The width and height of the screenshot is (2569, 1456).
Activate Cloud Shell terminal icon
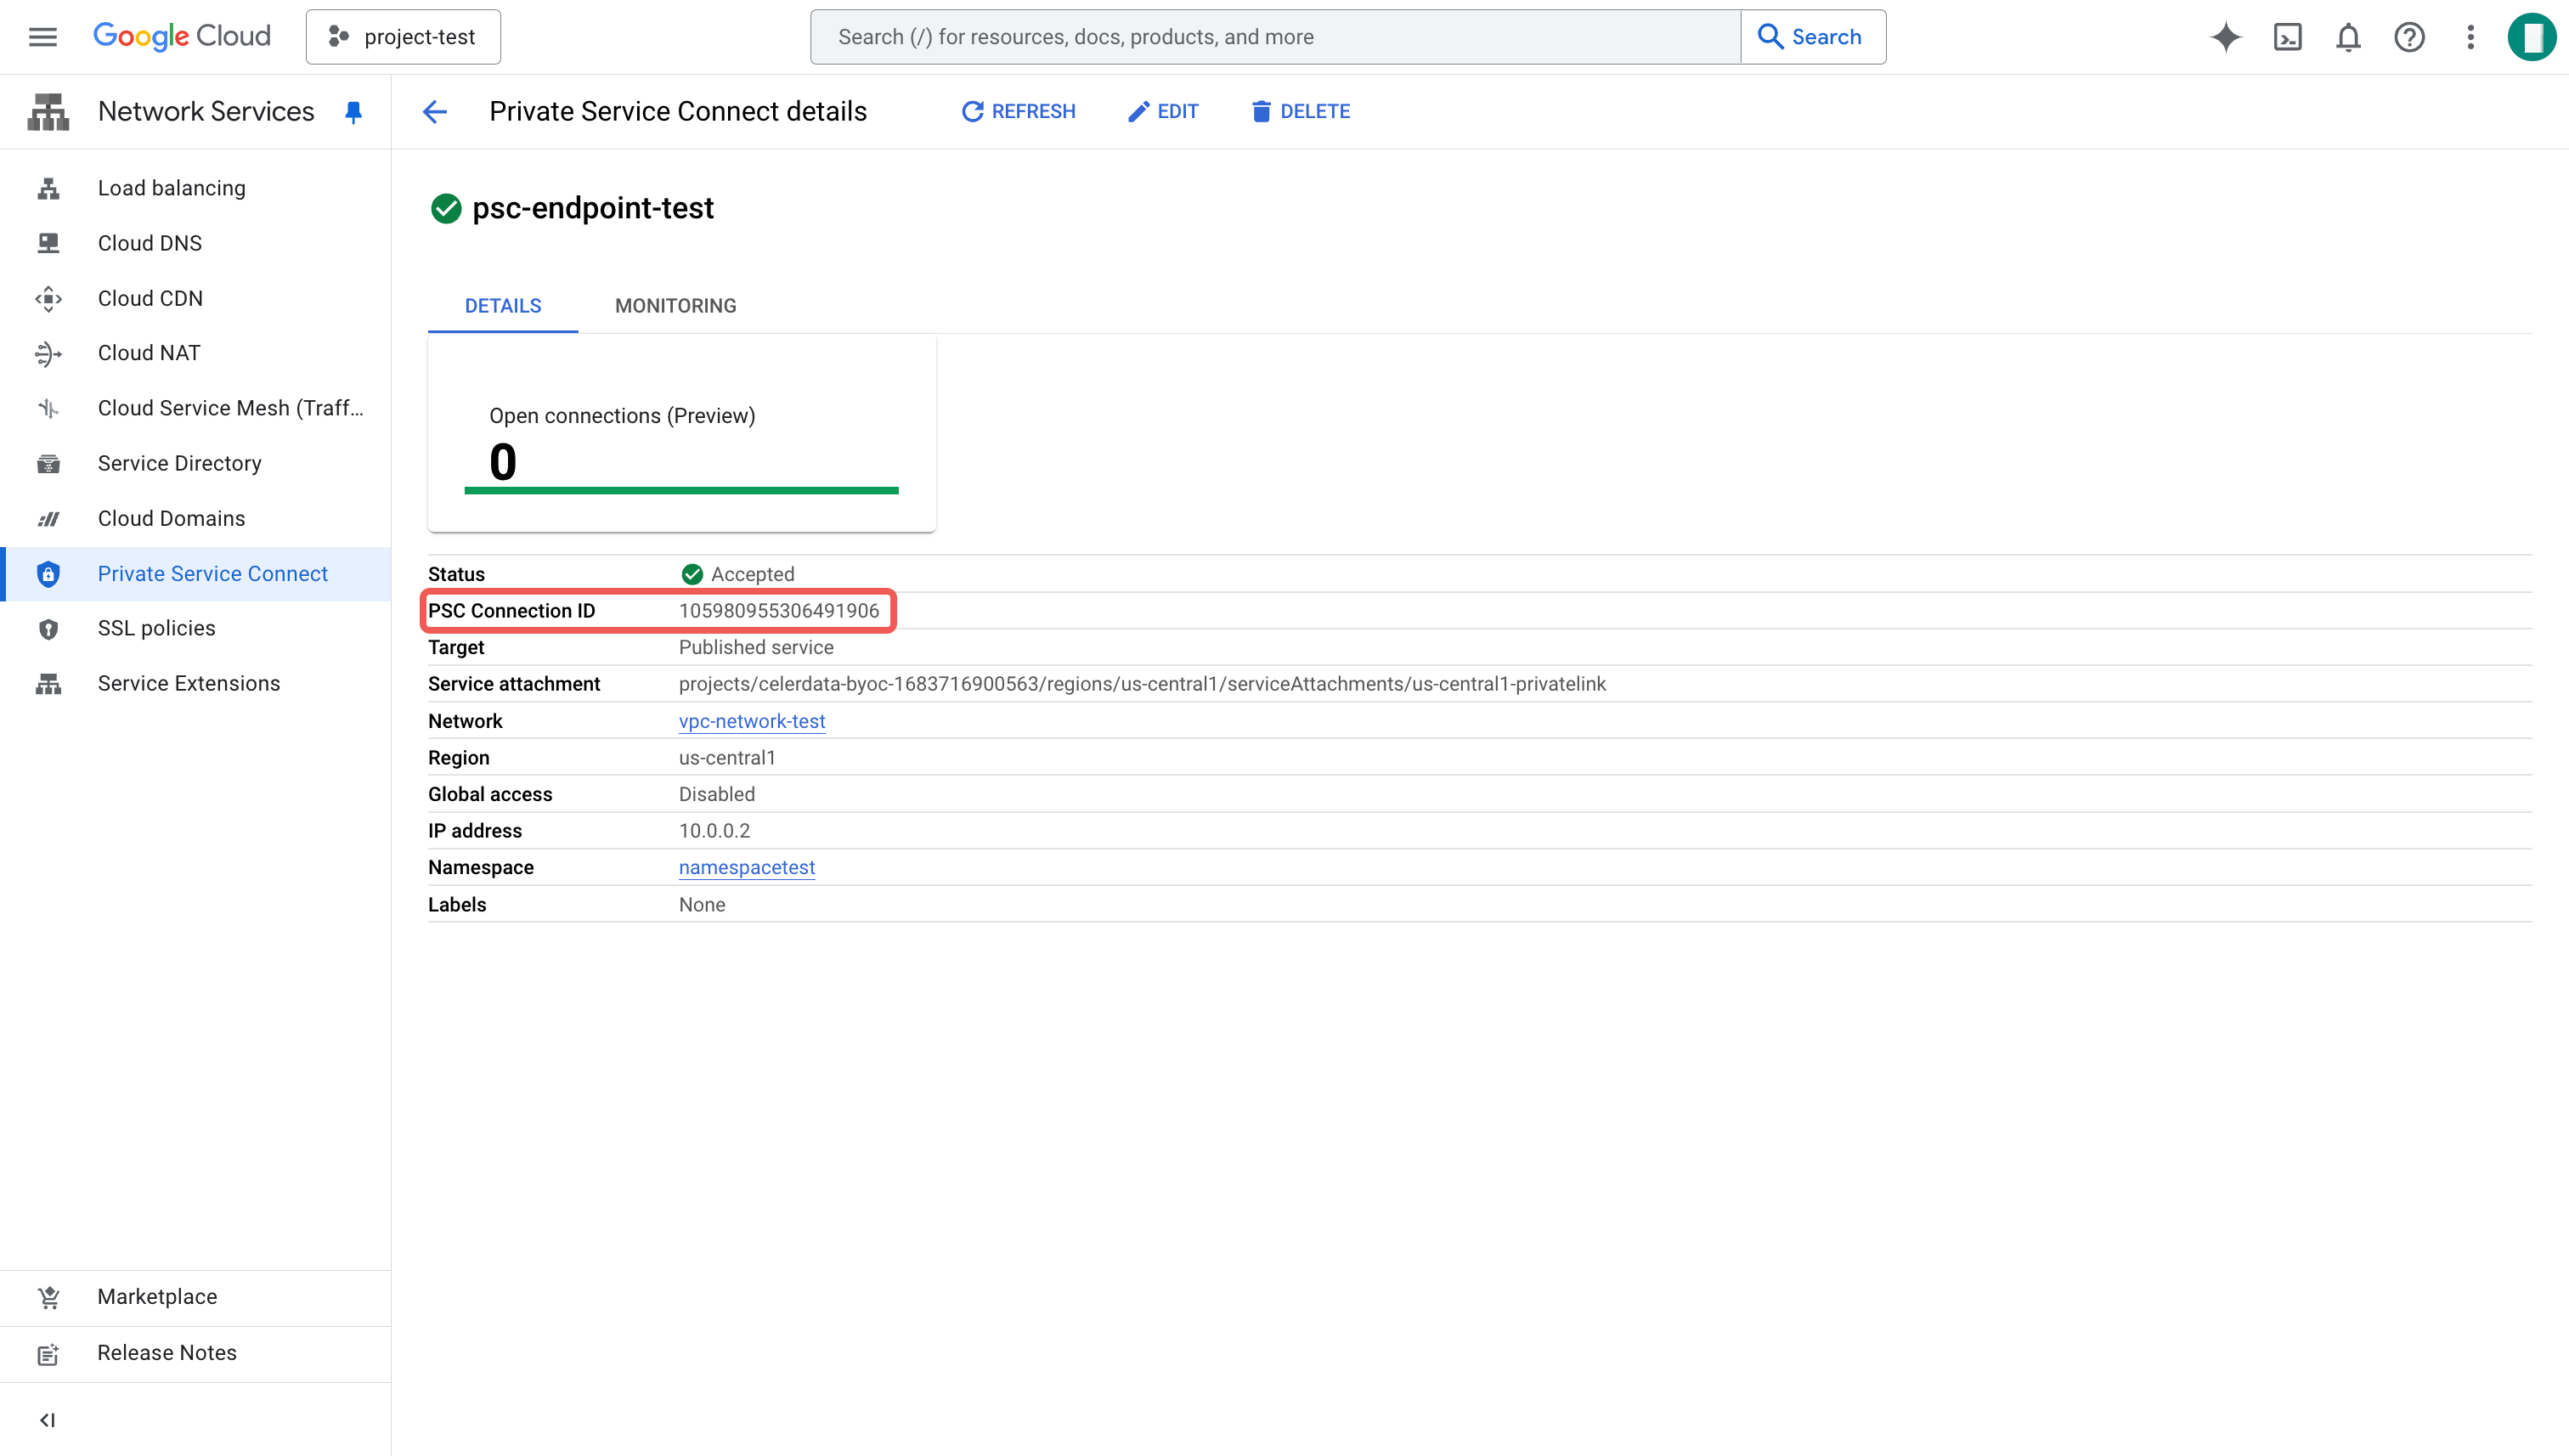pos(2287,37)
